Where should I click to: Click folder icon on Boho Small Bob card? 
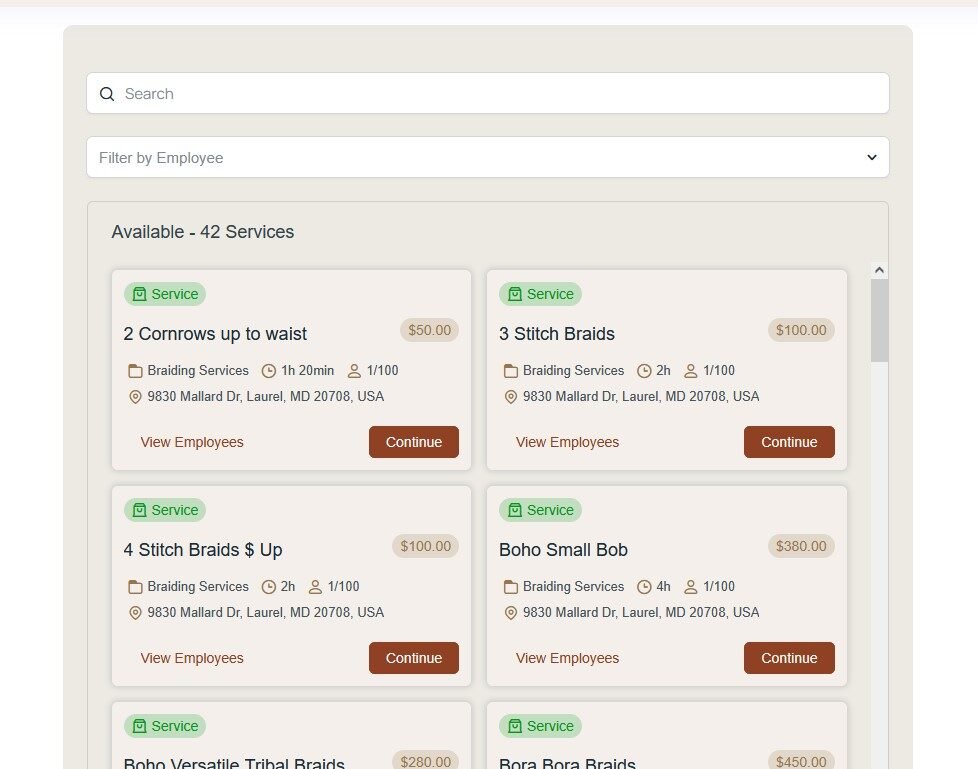(511, 587)
